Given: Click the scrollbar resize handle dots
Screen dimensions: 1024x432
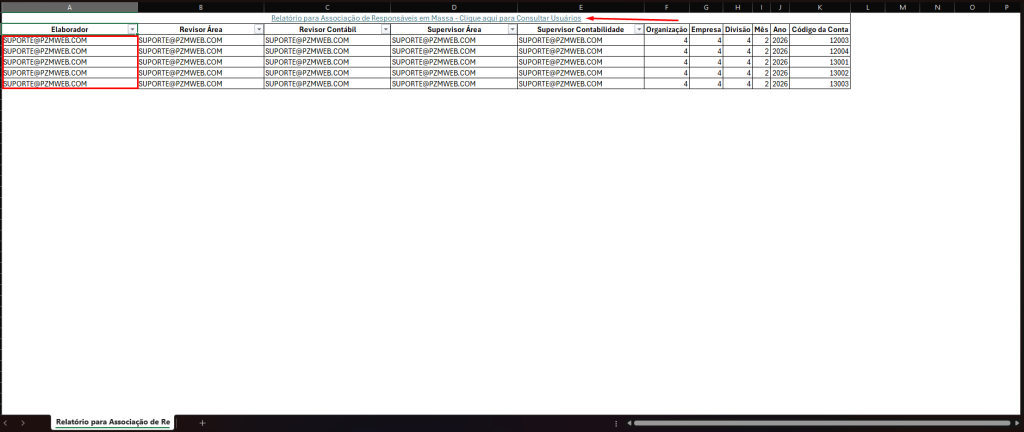Looking at the screenshot, I should click(614, 423).
